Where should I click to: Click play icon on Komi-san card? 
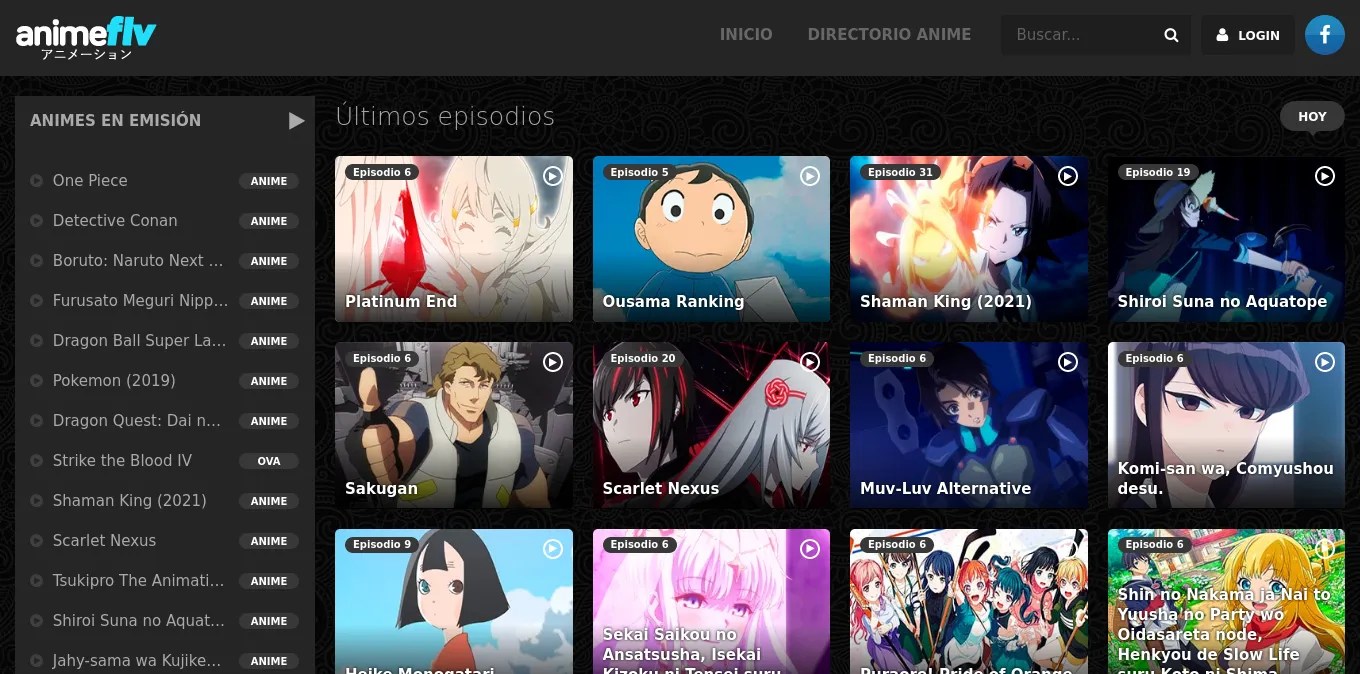click(x=1325, y=362)
